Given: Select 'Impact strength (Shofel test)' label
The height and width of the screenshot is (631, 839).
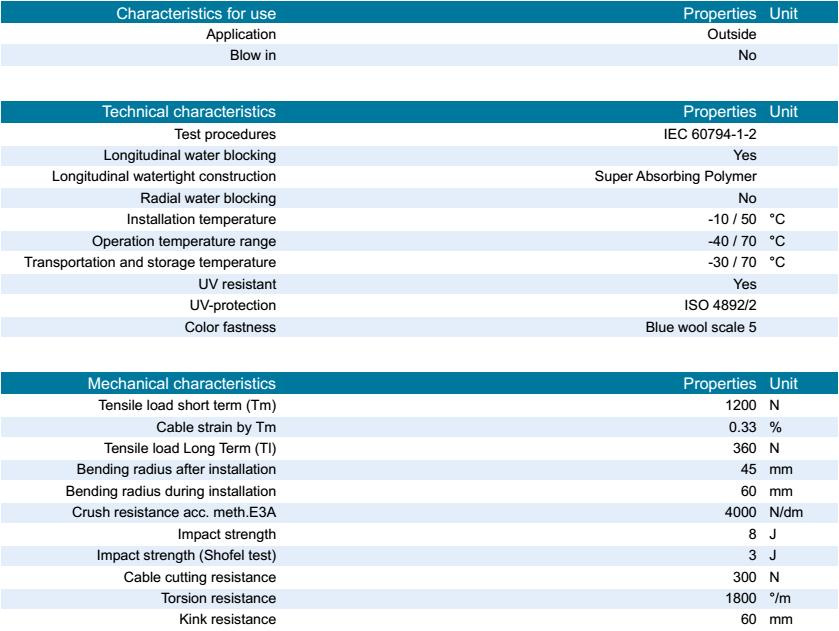Looking at the screenshot, I should [x=186, y=556].
